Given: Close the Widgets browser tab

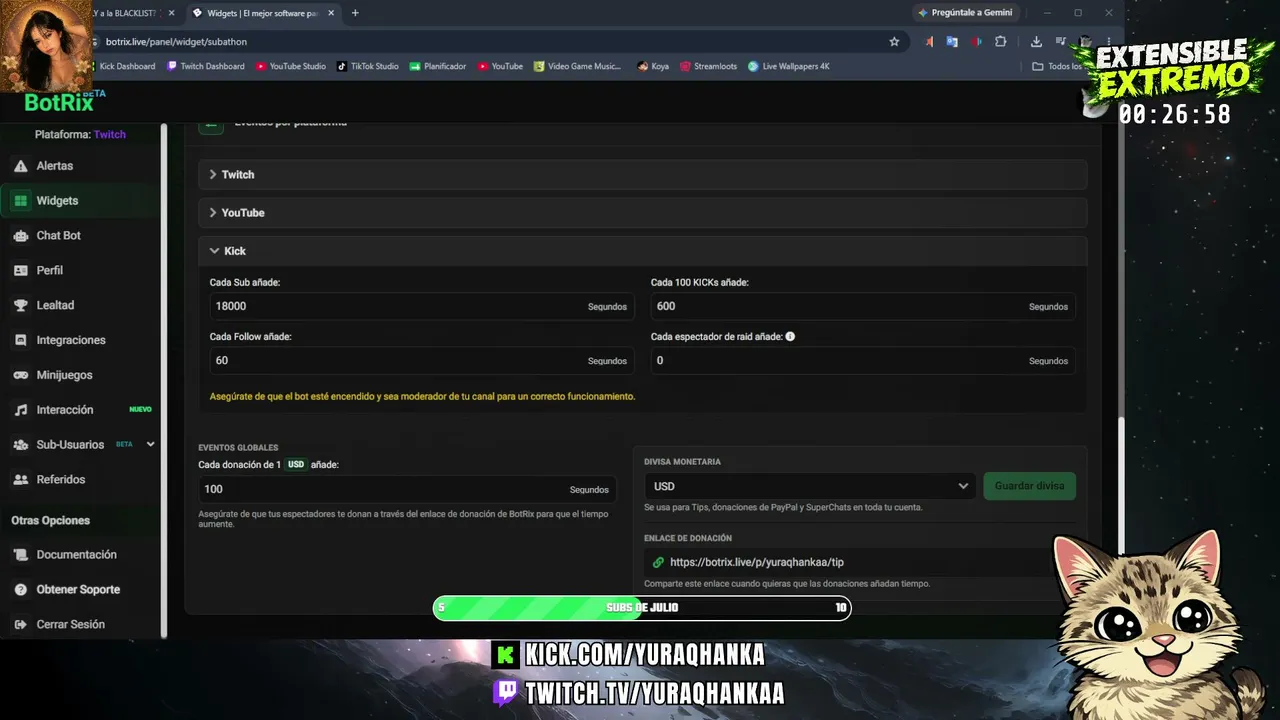Looking at the screenshot, I should (331, 13).
